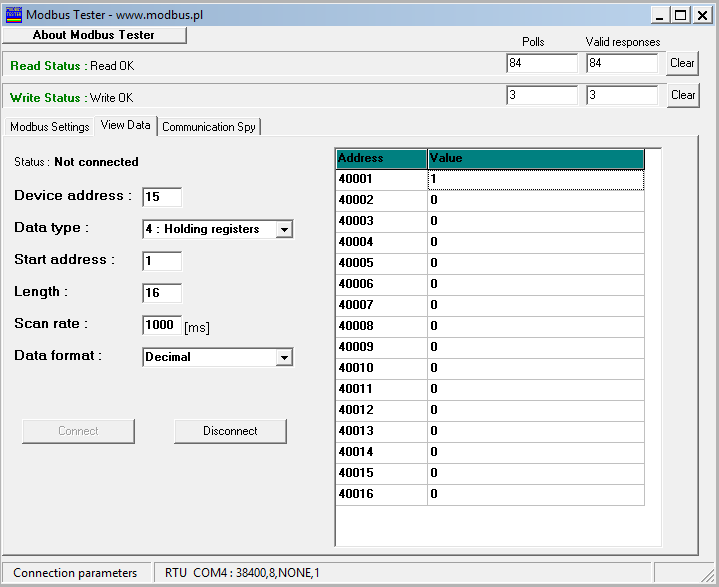The width and height of the screenshot is (719, 587).
Task: Click the Modbus Tester title bar icon
Action: click(x=14, y=14)
